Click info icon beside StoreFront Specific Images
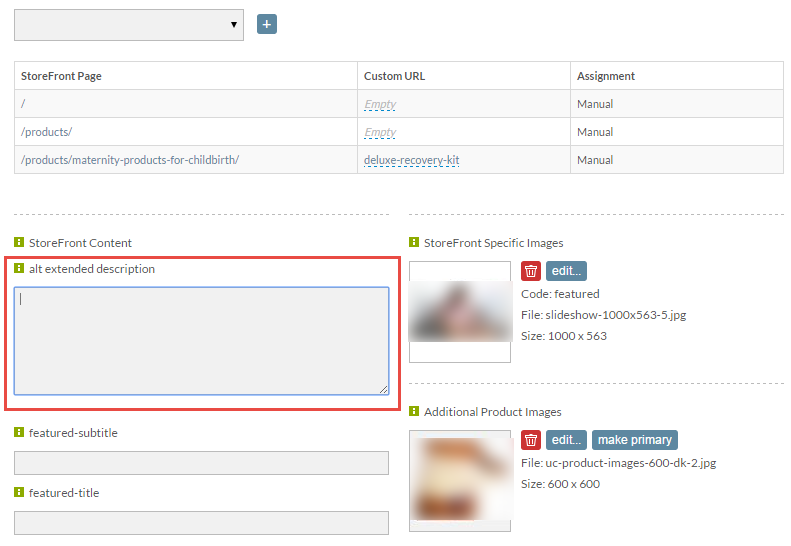The height and width of the screenshot is (546, 791). click(414, 242)
